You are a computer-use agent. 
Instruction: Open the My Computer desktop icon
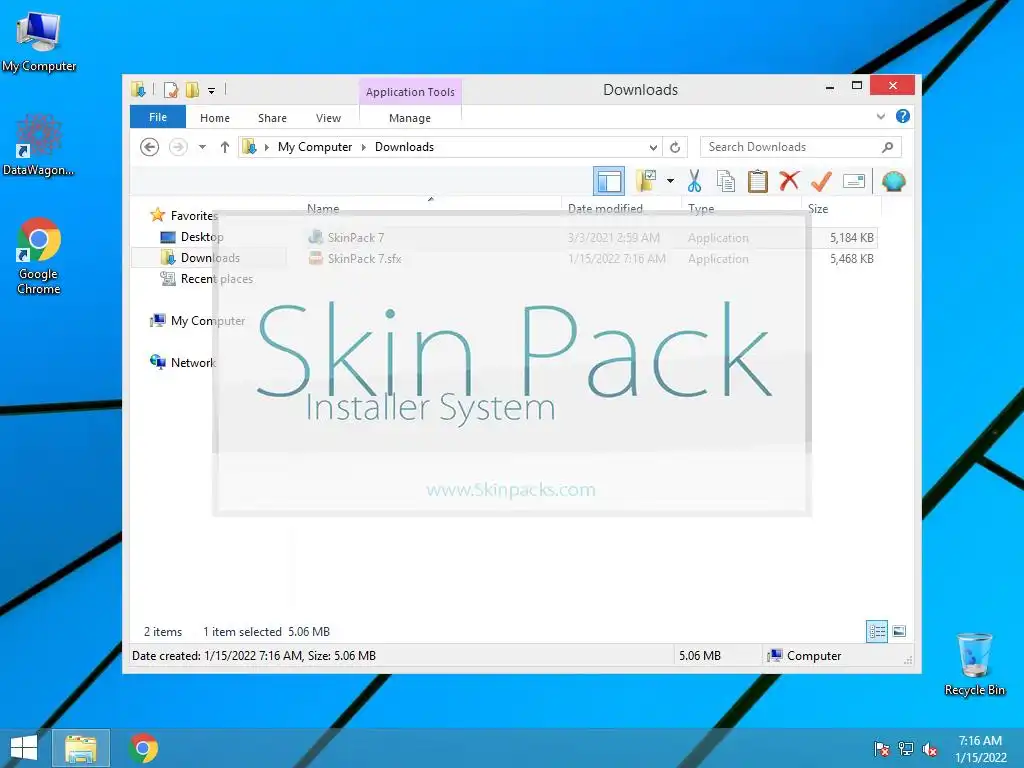(39, 42)
